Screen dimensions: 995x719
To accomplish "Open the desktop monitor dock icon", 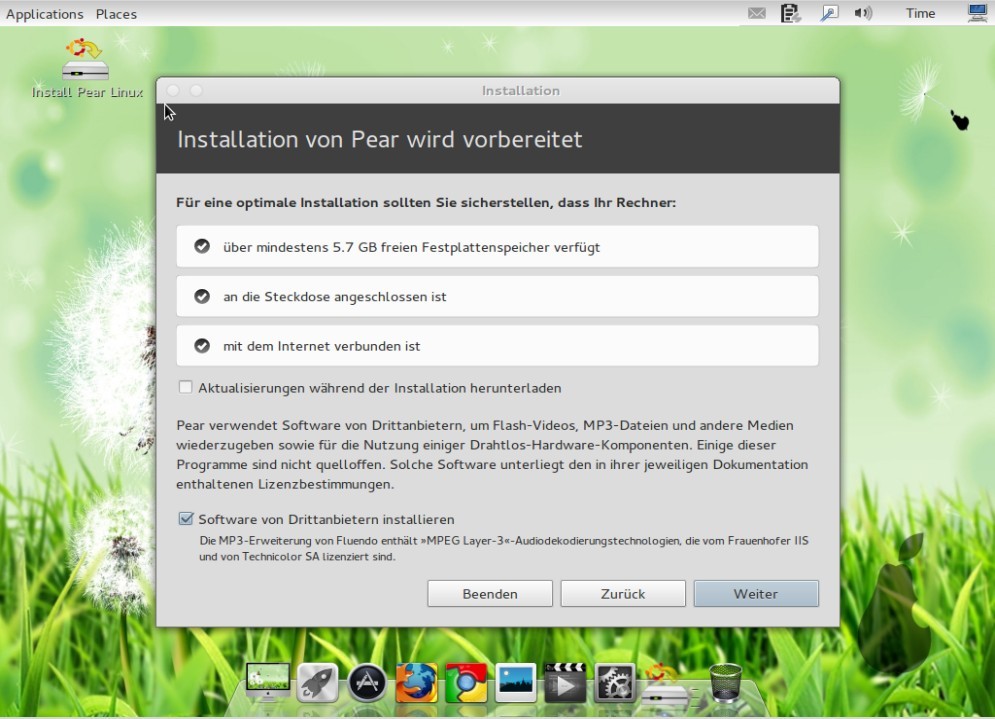I will tap(268, 682).
